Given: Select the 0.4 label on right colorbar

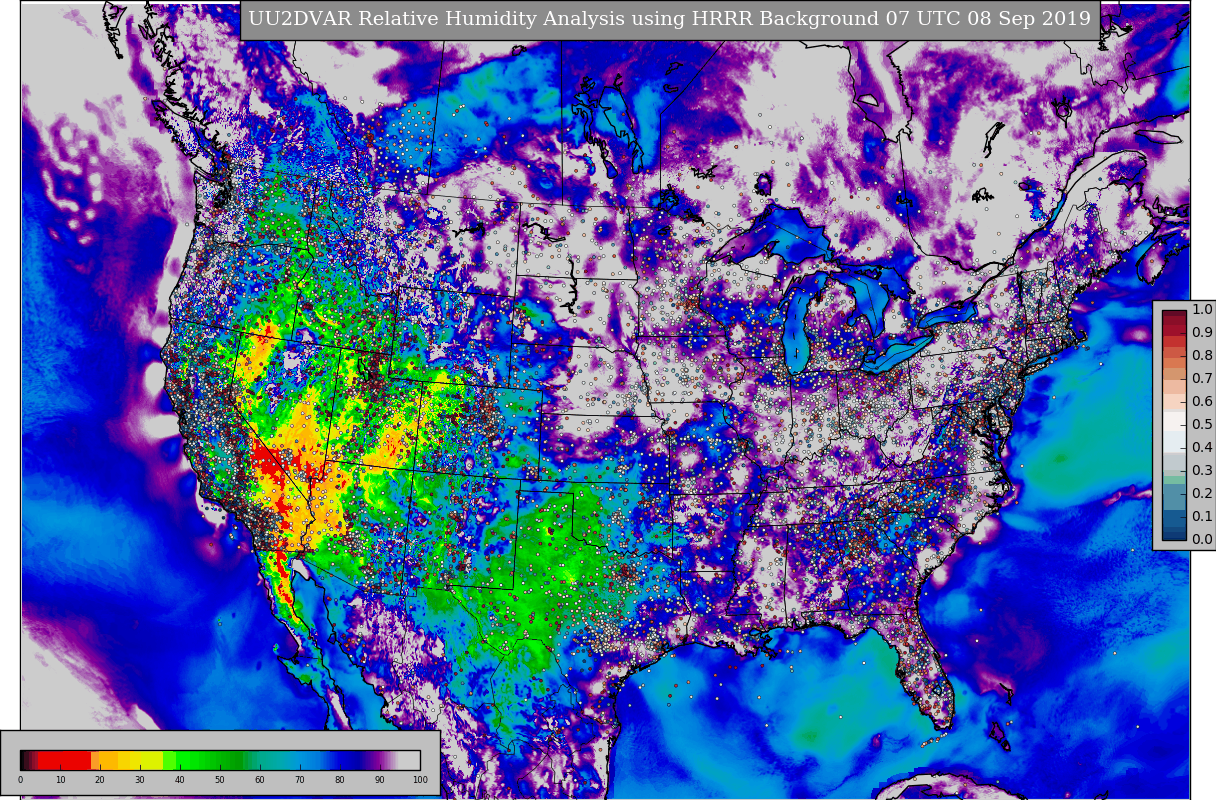Looking at the screenshot, I should click(1202, 448).
